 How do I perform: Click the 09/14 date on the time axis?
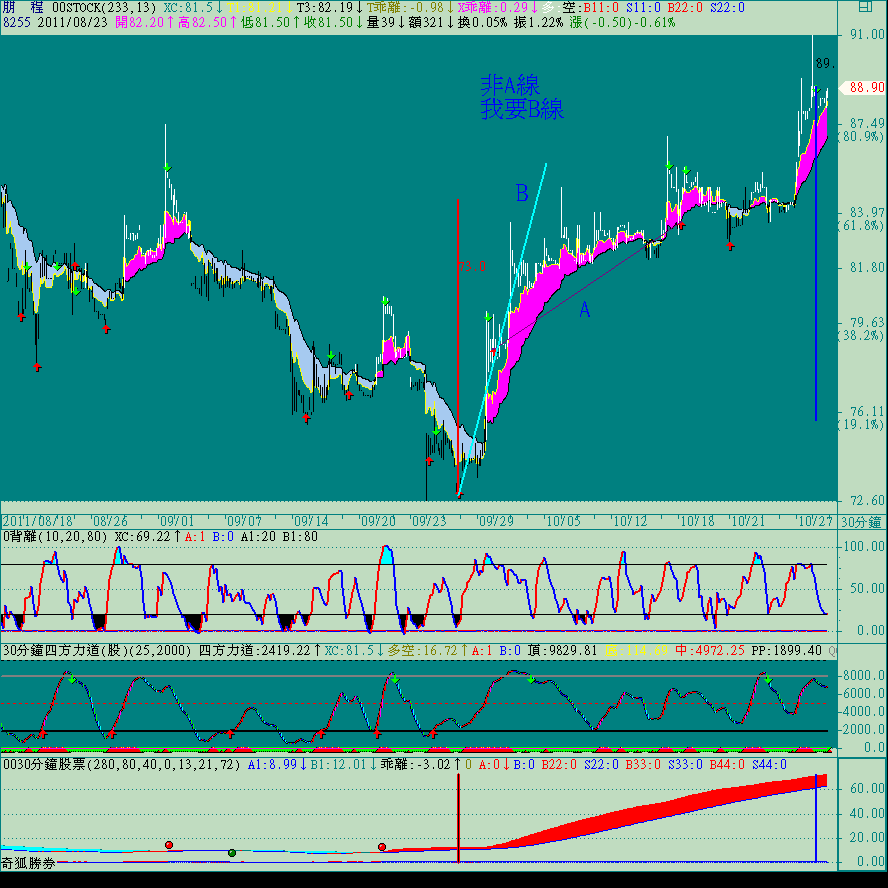coord(311,521)
